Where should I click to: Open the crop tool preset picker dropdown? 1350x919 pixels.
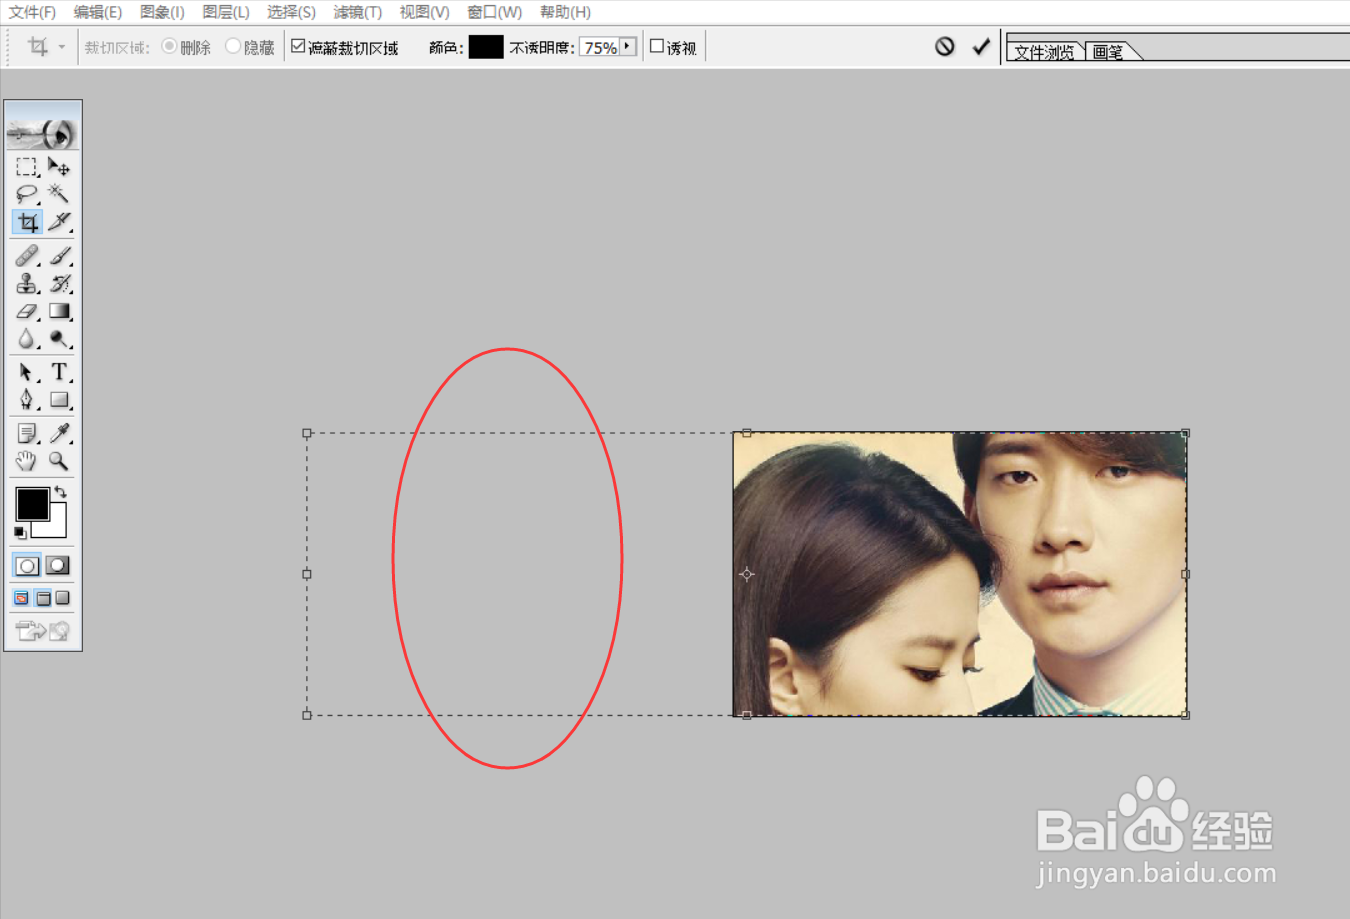(x=61, y=47)
